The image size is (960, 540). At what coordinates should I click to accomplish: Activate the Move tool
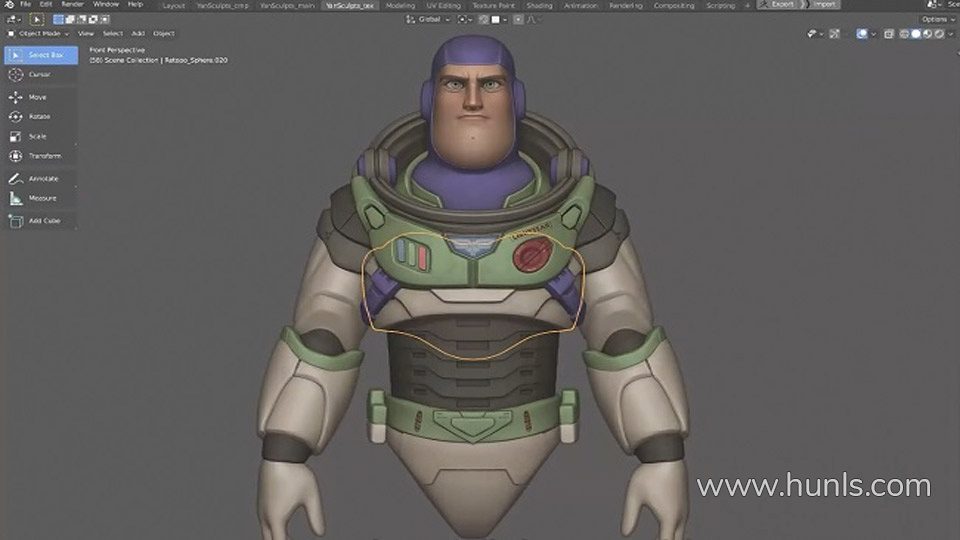41,97
